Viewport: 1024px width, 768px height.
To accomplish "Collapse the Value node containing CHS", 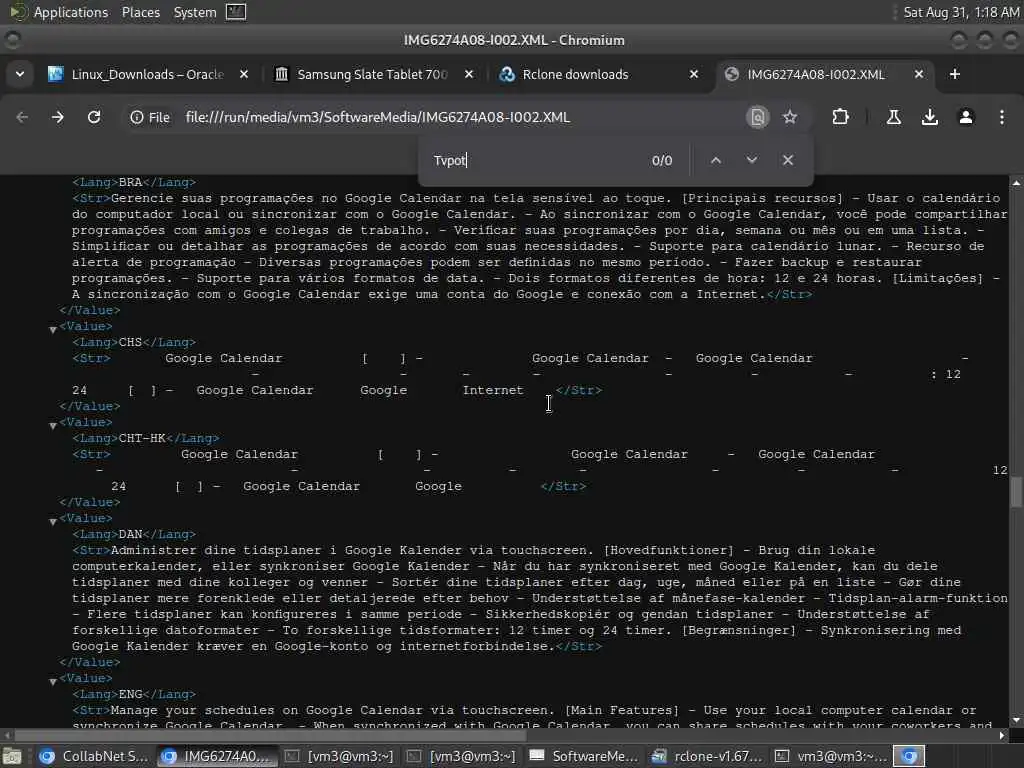I will pyautogui.click(x=53, y=330).
